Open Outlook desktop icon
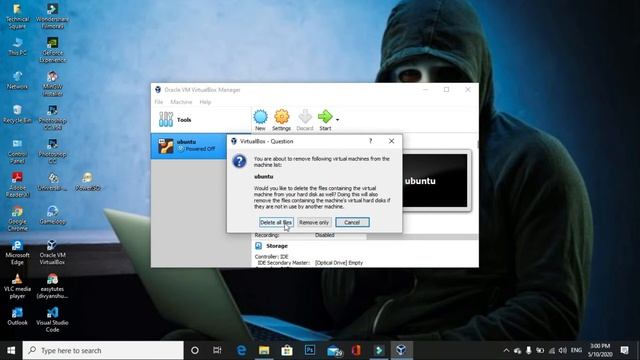 pos(17,316)
